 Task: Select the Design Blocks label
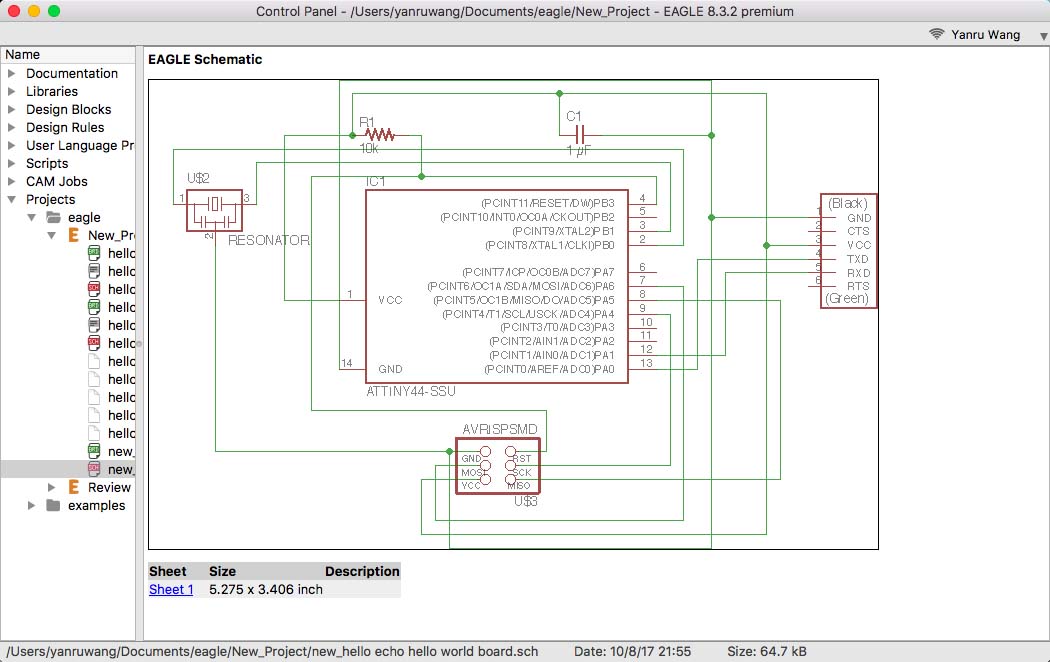pyautogui.click(x=68, y=110)
